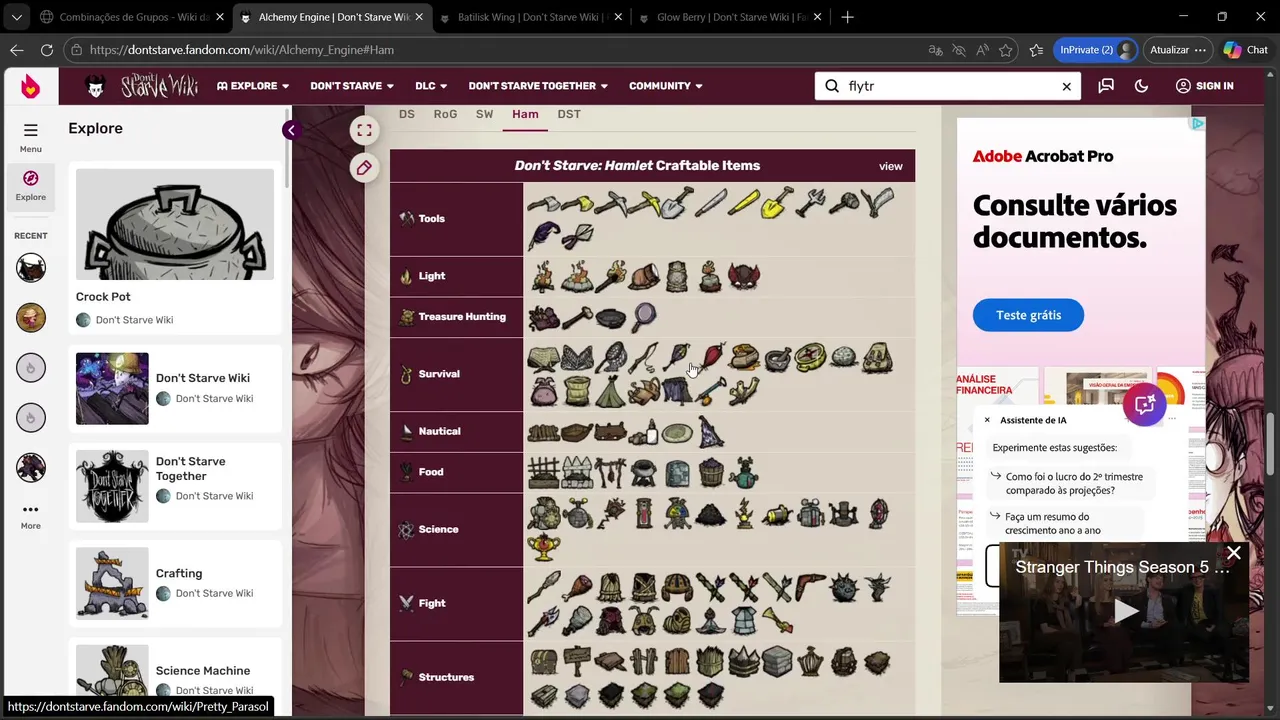This screenshot has width=1280, height=720.
Task: Open the Compass icon in Survival row
Action: tap(809, 358)
